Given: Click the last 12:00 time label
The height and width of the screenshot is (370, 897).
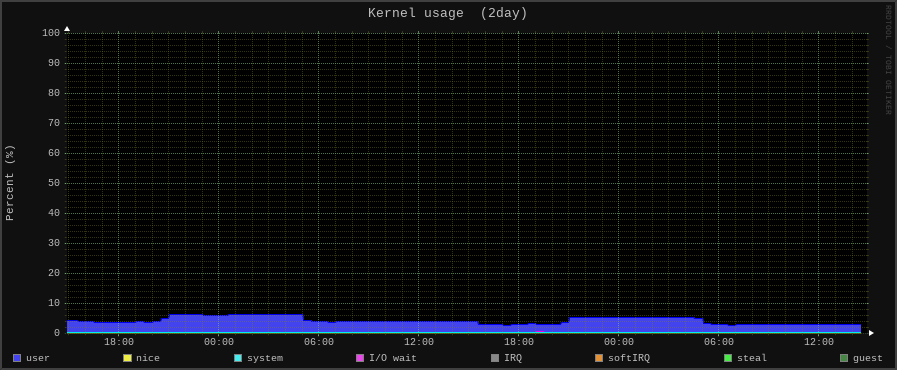Looking at the screenshot, I should point(819,342).
